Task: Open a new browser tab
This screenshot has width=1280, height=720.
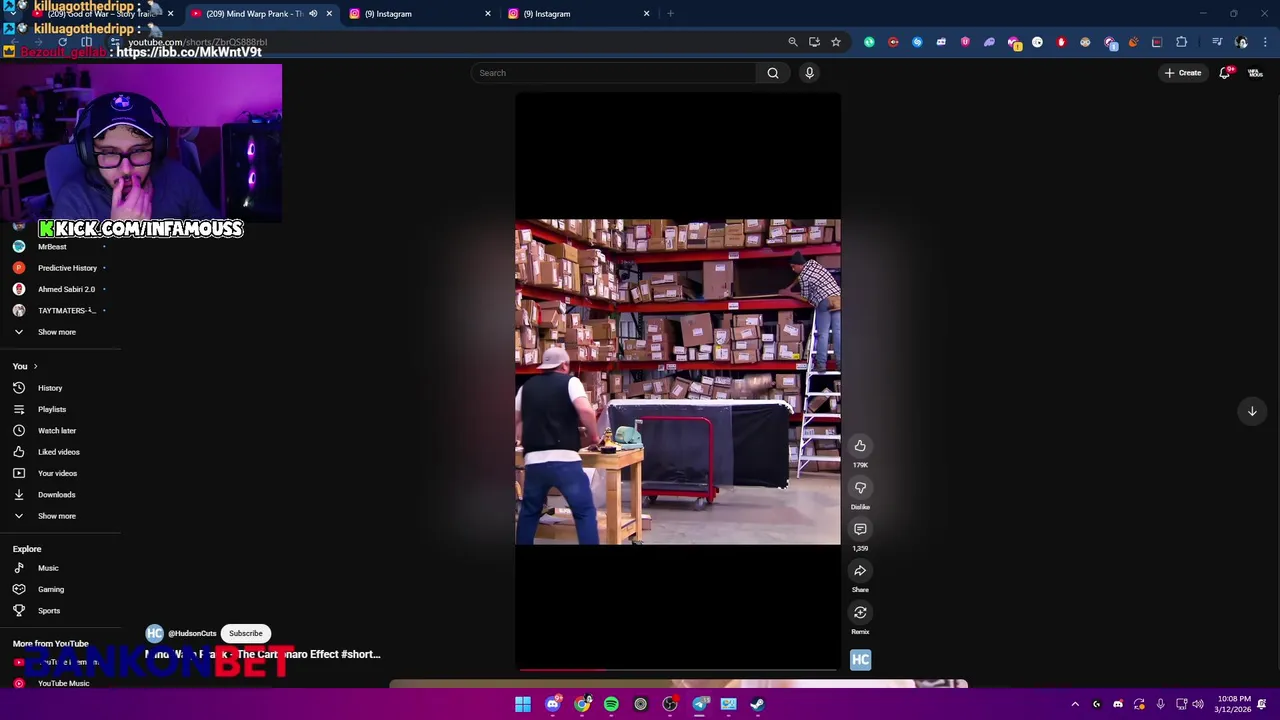Action: [x=670, y=14]
